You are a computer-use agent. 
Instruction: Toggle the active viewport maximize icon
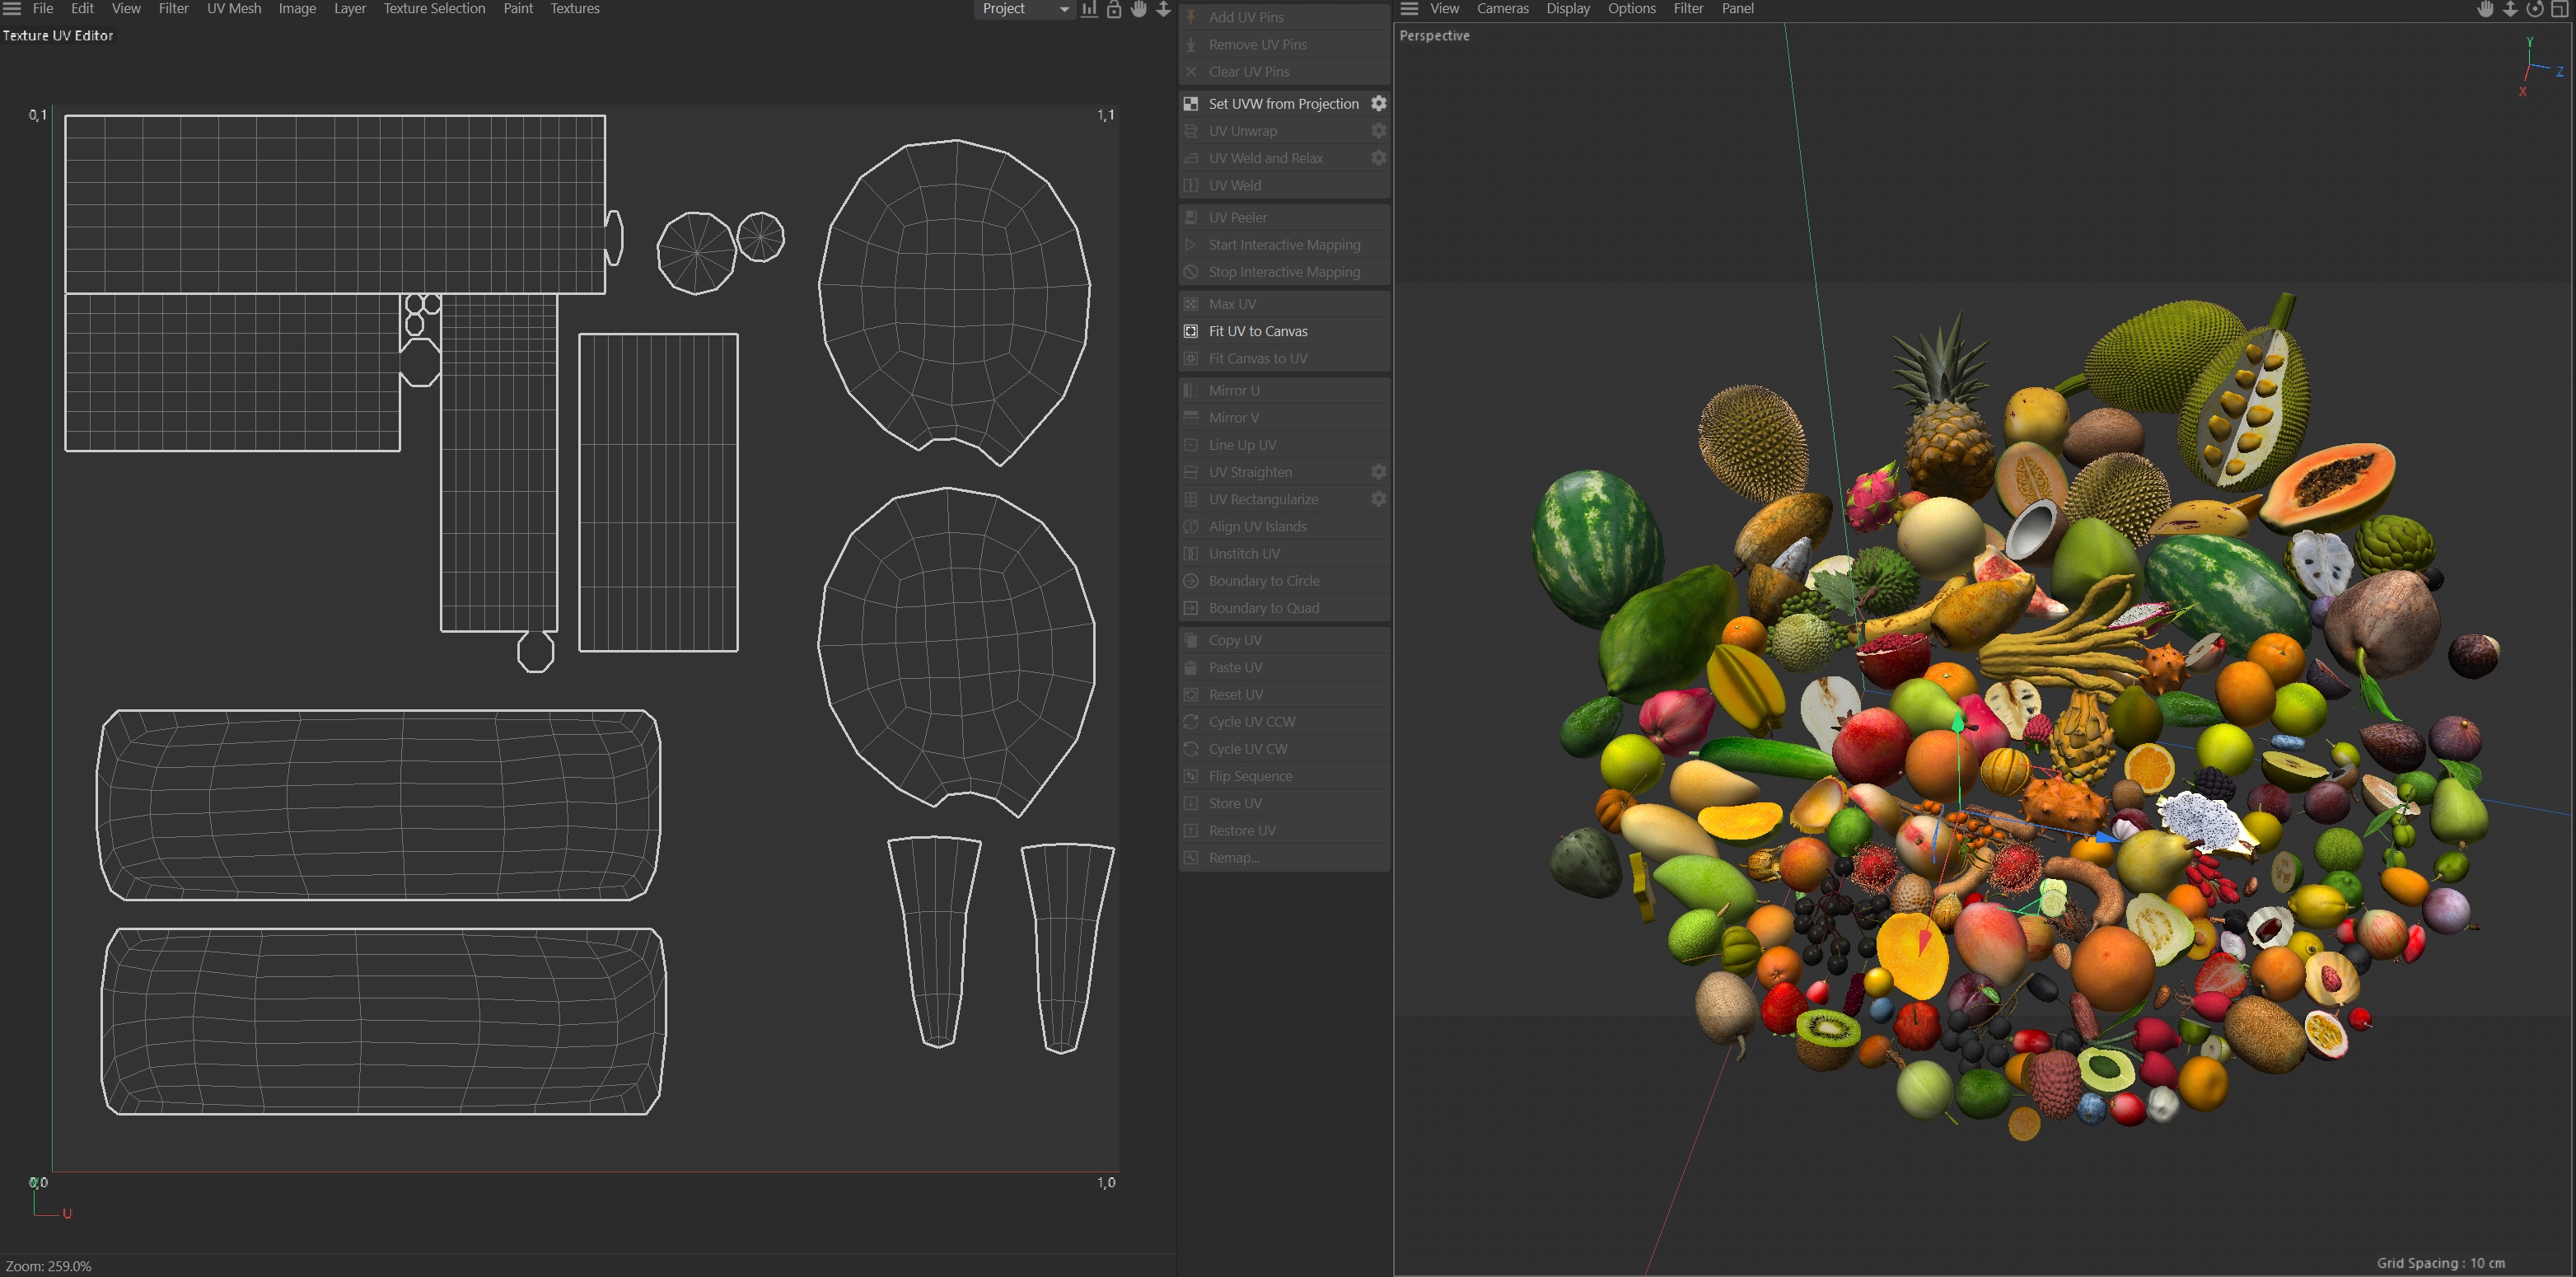click(x=2559, y=9)
